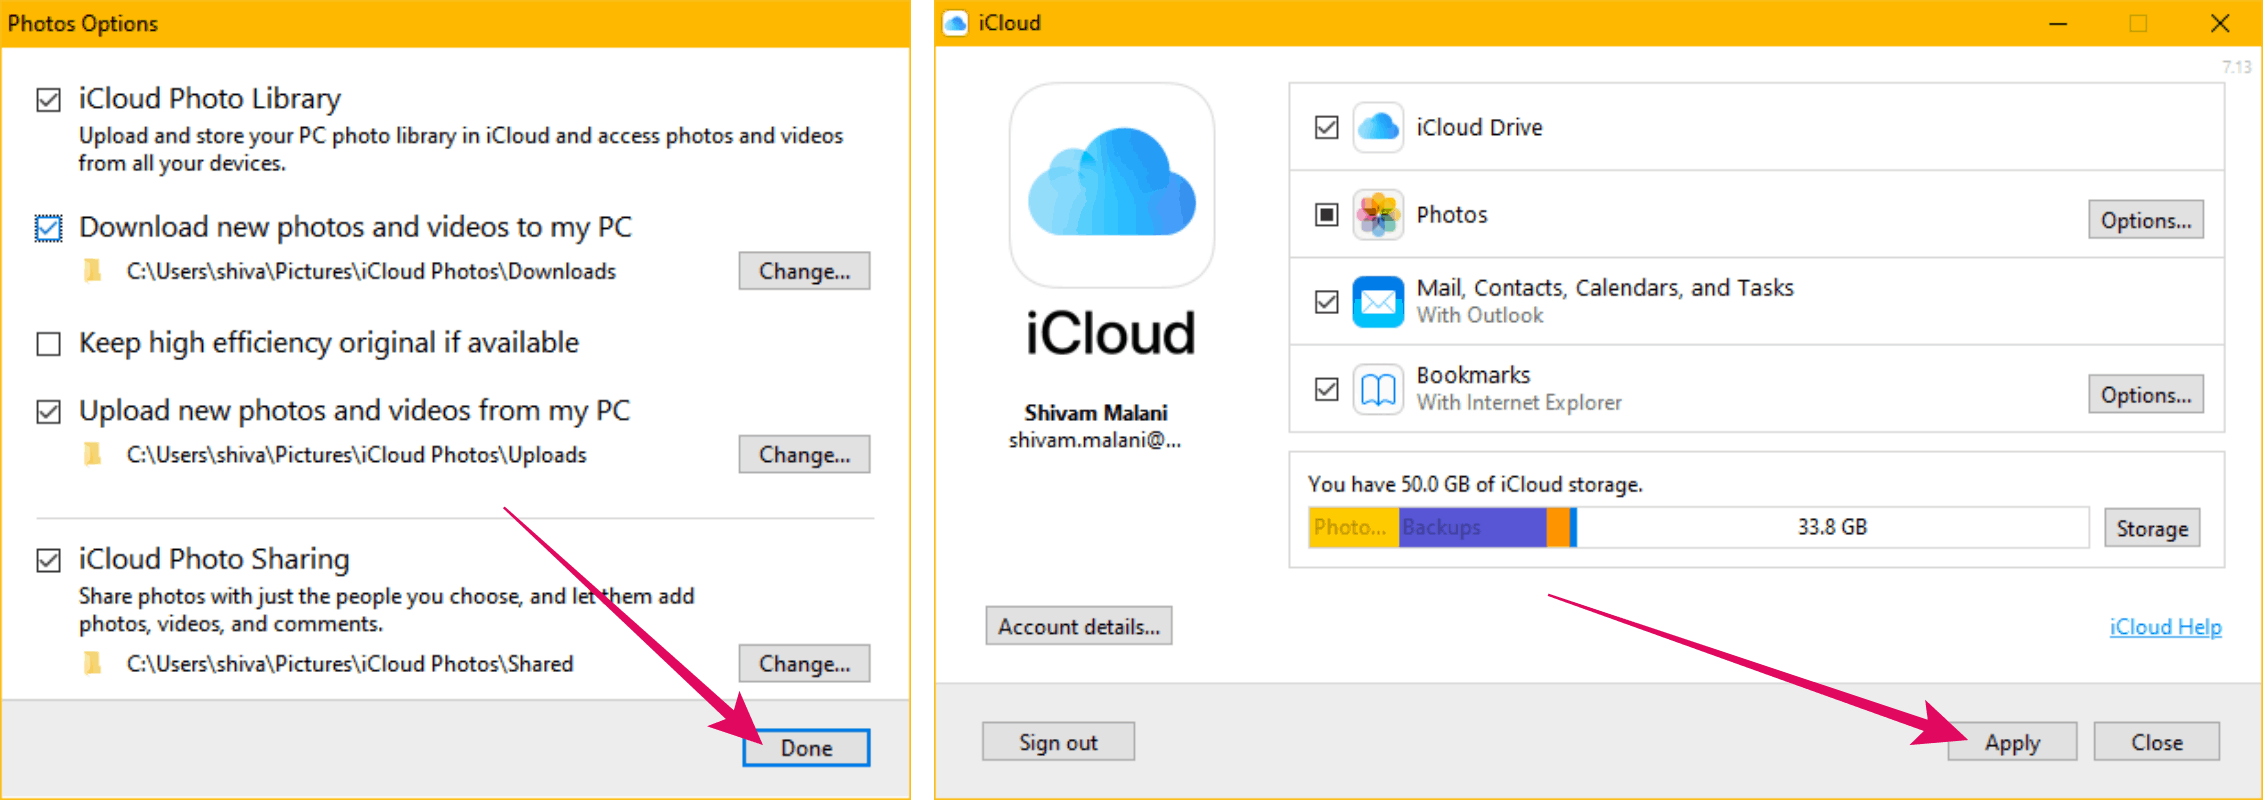Click 'With Outlook' subtitle text
Image resolution: width=2263 pixels, height=800 pixels.
click(x=1480, y=315)
